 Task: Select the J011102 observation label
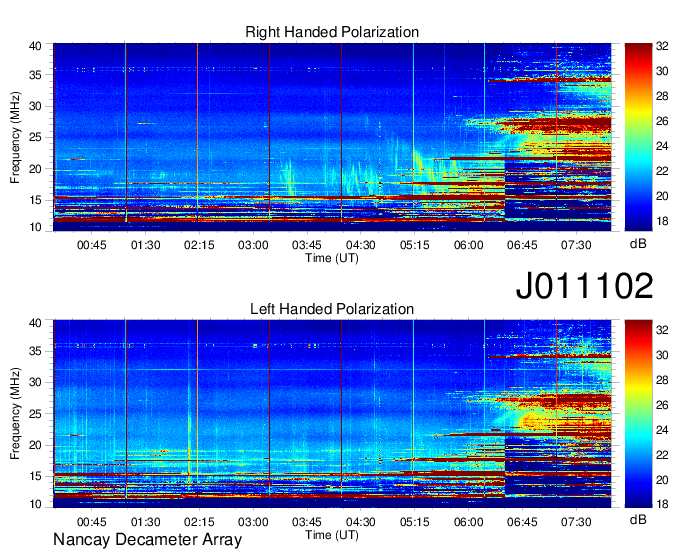tap(584, 286)
